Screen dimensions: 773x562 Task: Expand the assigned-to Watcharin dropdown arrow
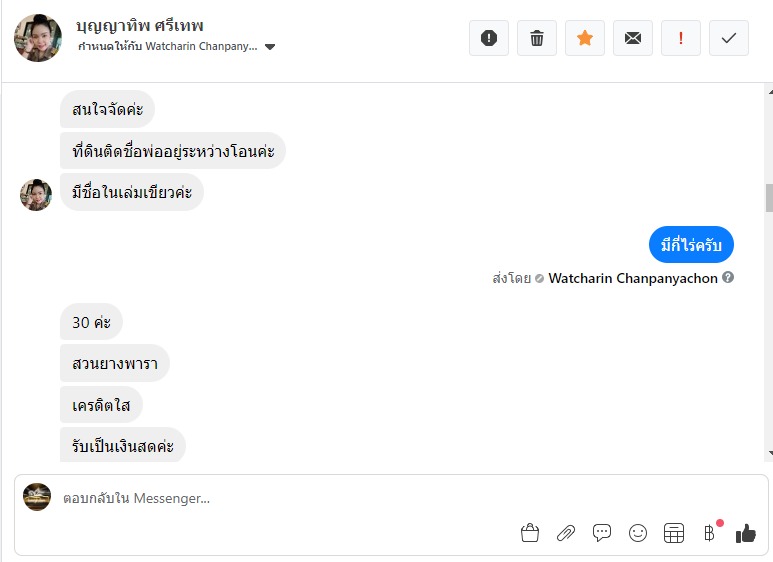pos(270,47)
